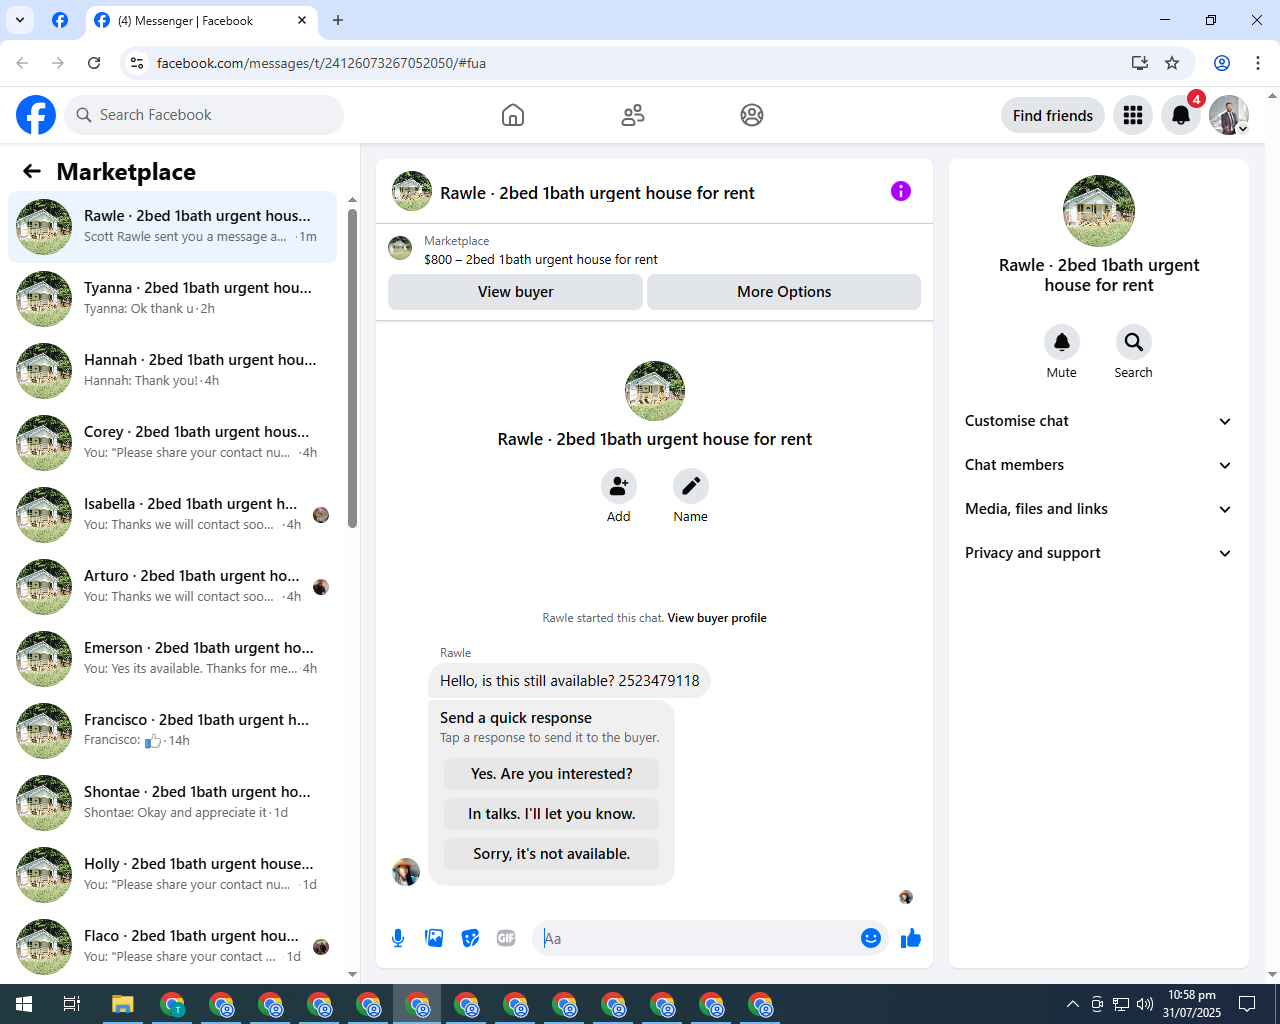Open Shontae conversation in chat list
The width and height of the screenshot is (1280, 1024).
[x=172, y=803]
